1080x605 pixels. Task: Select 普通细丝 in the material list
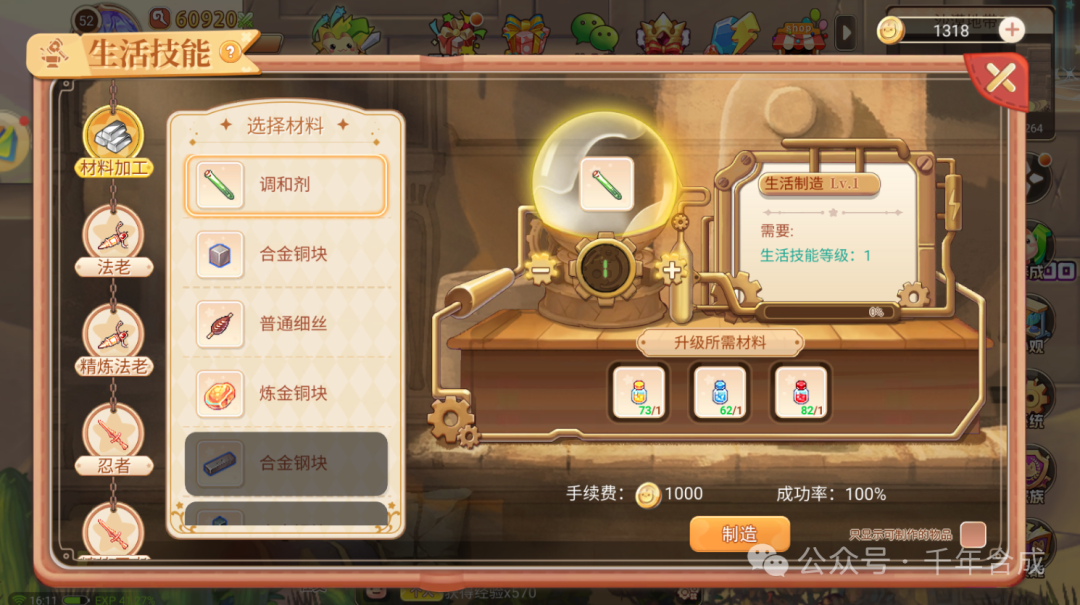(x=286, y=325)
